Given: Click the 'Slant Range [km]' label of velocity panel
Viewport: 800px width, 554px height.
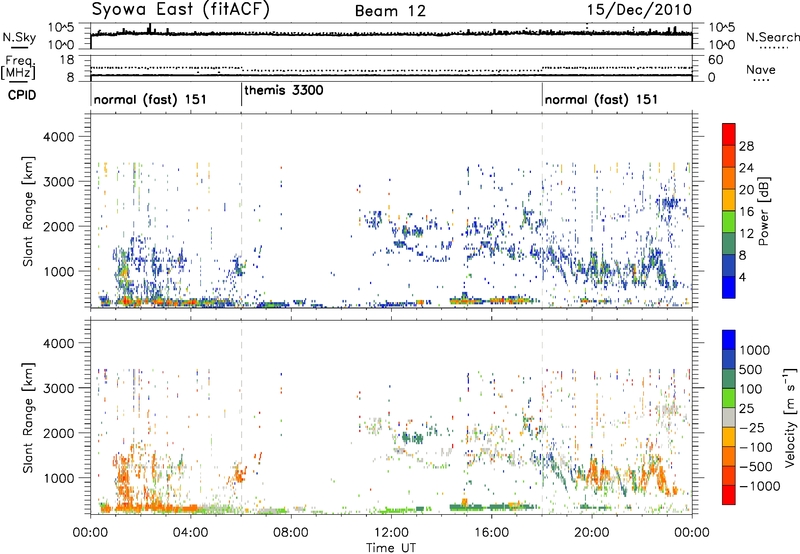Looking at the screenshot, I should pyautogui.click(x=28, y=418).
